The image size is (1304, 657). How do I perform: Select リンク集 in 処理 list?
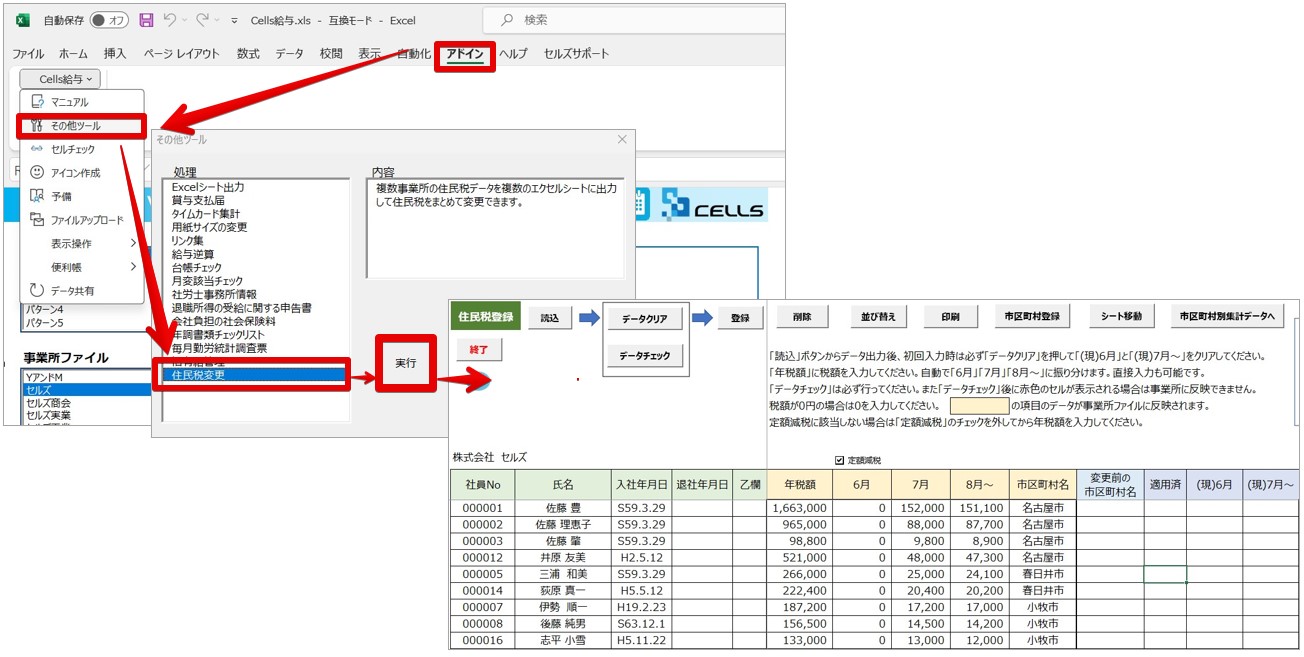pyautogui.click(x=189, y=241)
